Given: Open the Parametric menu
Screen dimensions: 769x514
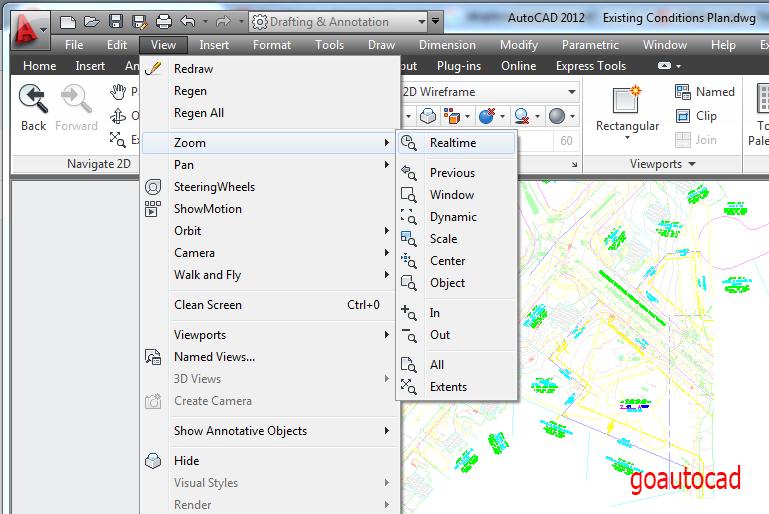Looking at the screenshot, I should point(590,45).
